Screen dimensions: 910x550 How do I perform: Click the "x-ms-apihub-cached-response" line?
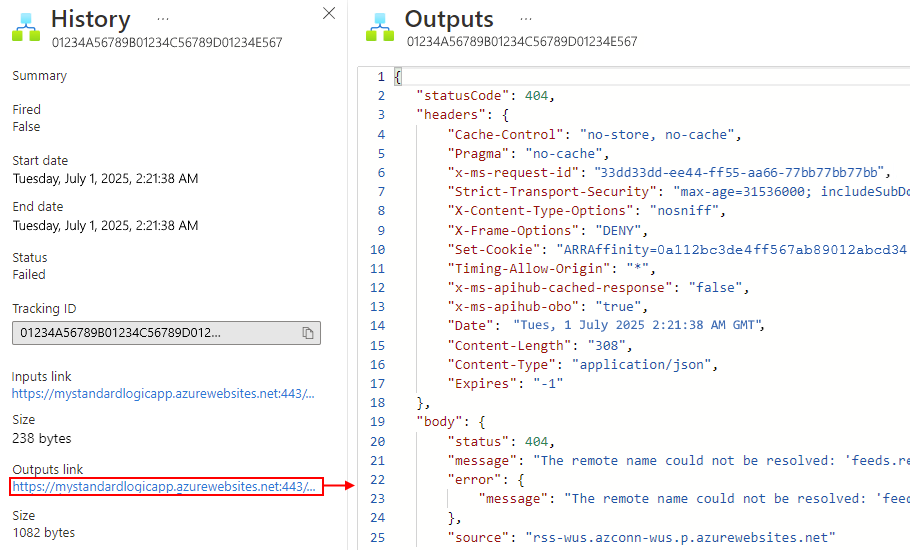pyautogui.click(x=598, y=288)
